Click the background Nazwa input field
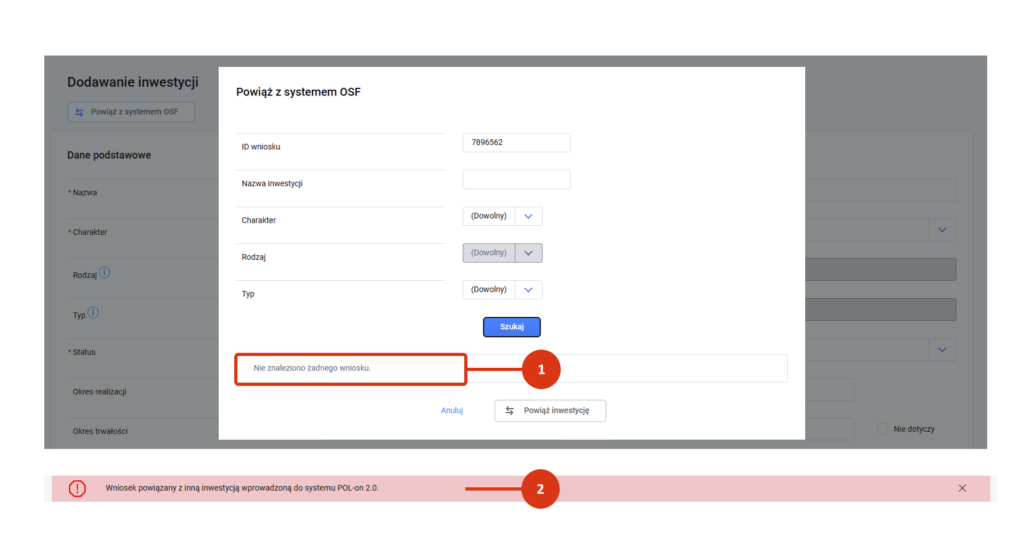This screenshot has height=553, width=1024. coord(880,191)
